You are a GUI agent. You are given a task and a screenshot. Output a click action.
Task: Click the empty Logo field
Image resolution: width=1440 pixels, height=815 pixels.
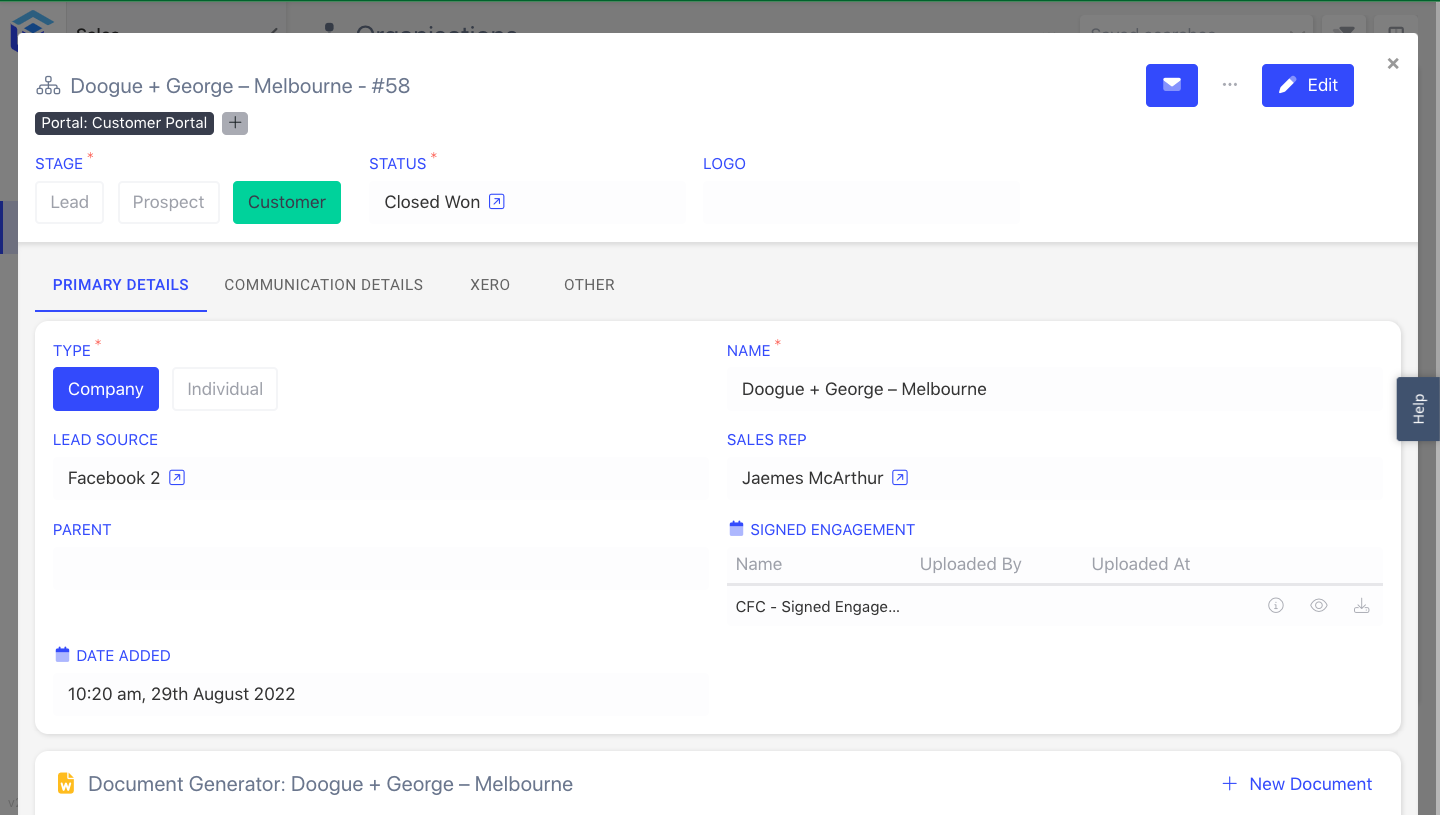click(861, 202)
